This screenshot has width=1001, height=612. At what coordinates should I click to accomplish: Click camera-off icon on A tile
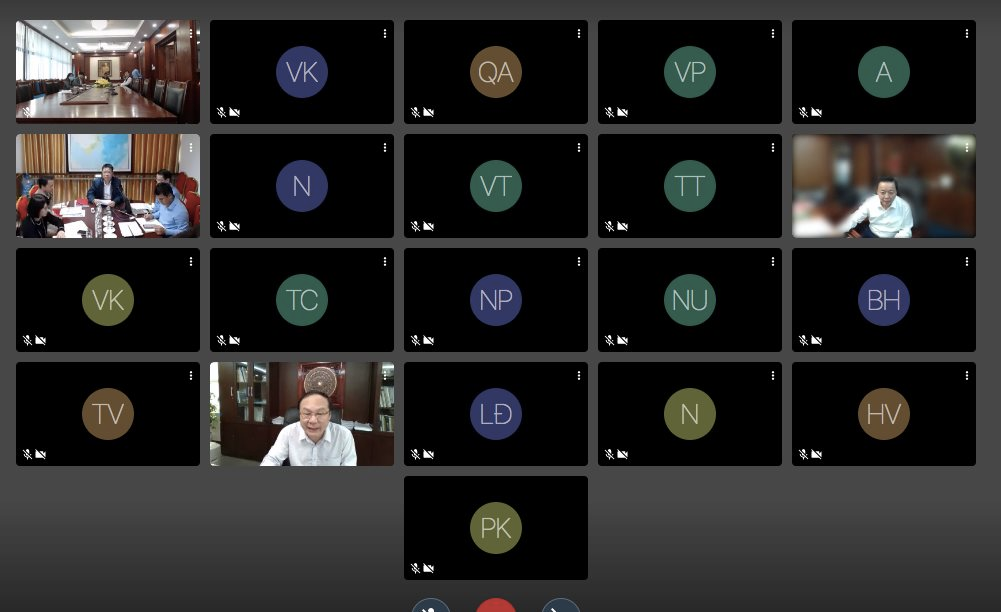pyautogui.click(x=817, y=112)
